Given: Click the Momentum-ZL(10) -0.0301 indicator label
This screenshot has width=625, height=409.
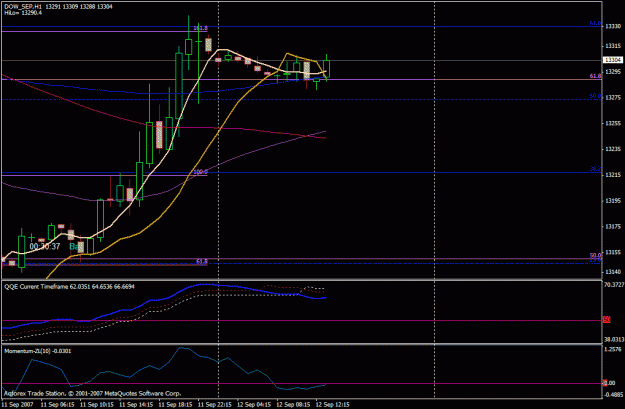Looking at the screenshot, I should [x=38, y=351].
